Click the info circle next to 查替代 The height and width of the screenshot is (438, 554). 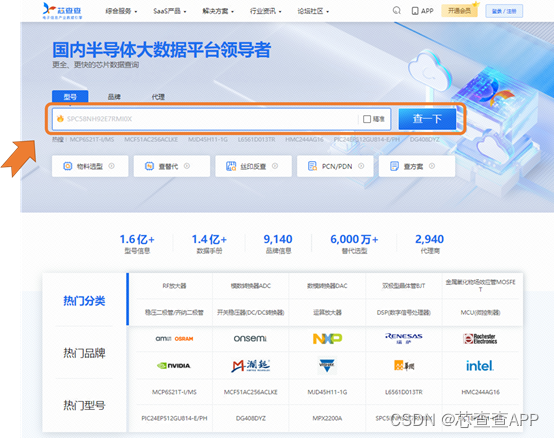(187, 166)
